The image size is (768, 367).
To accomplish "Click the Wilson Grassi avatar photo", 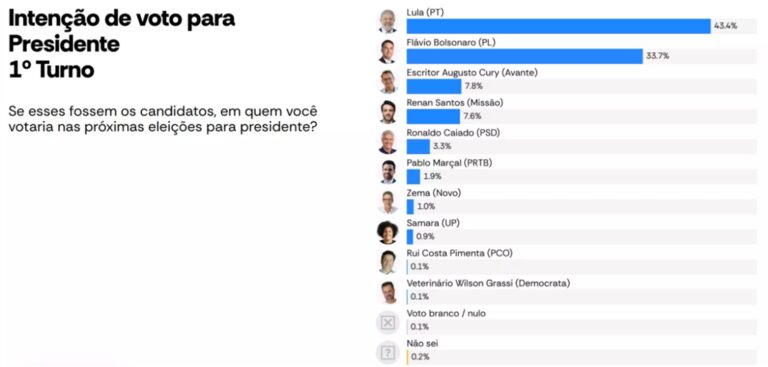I will tap(387, 293).
